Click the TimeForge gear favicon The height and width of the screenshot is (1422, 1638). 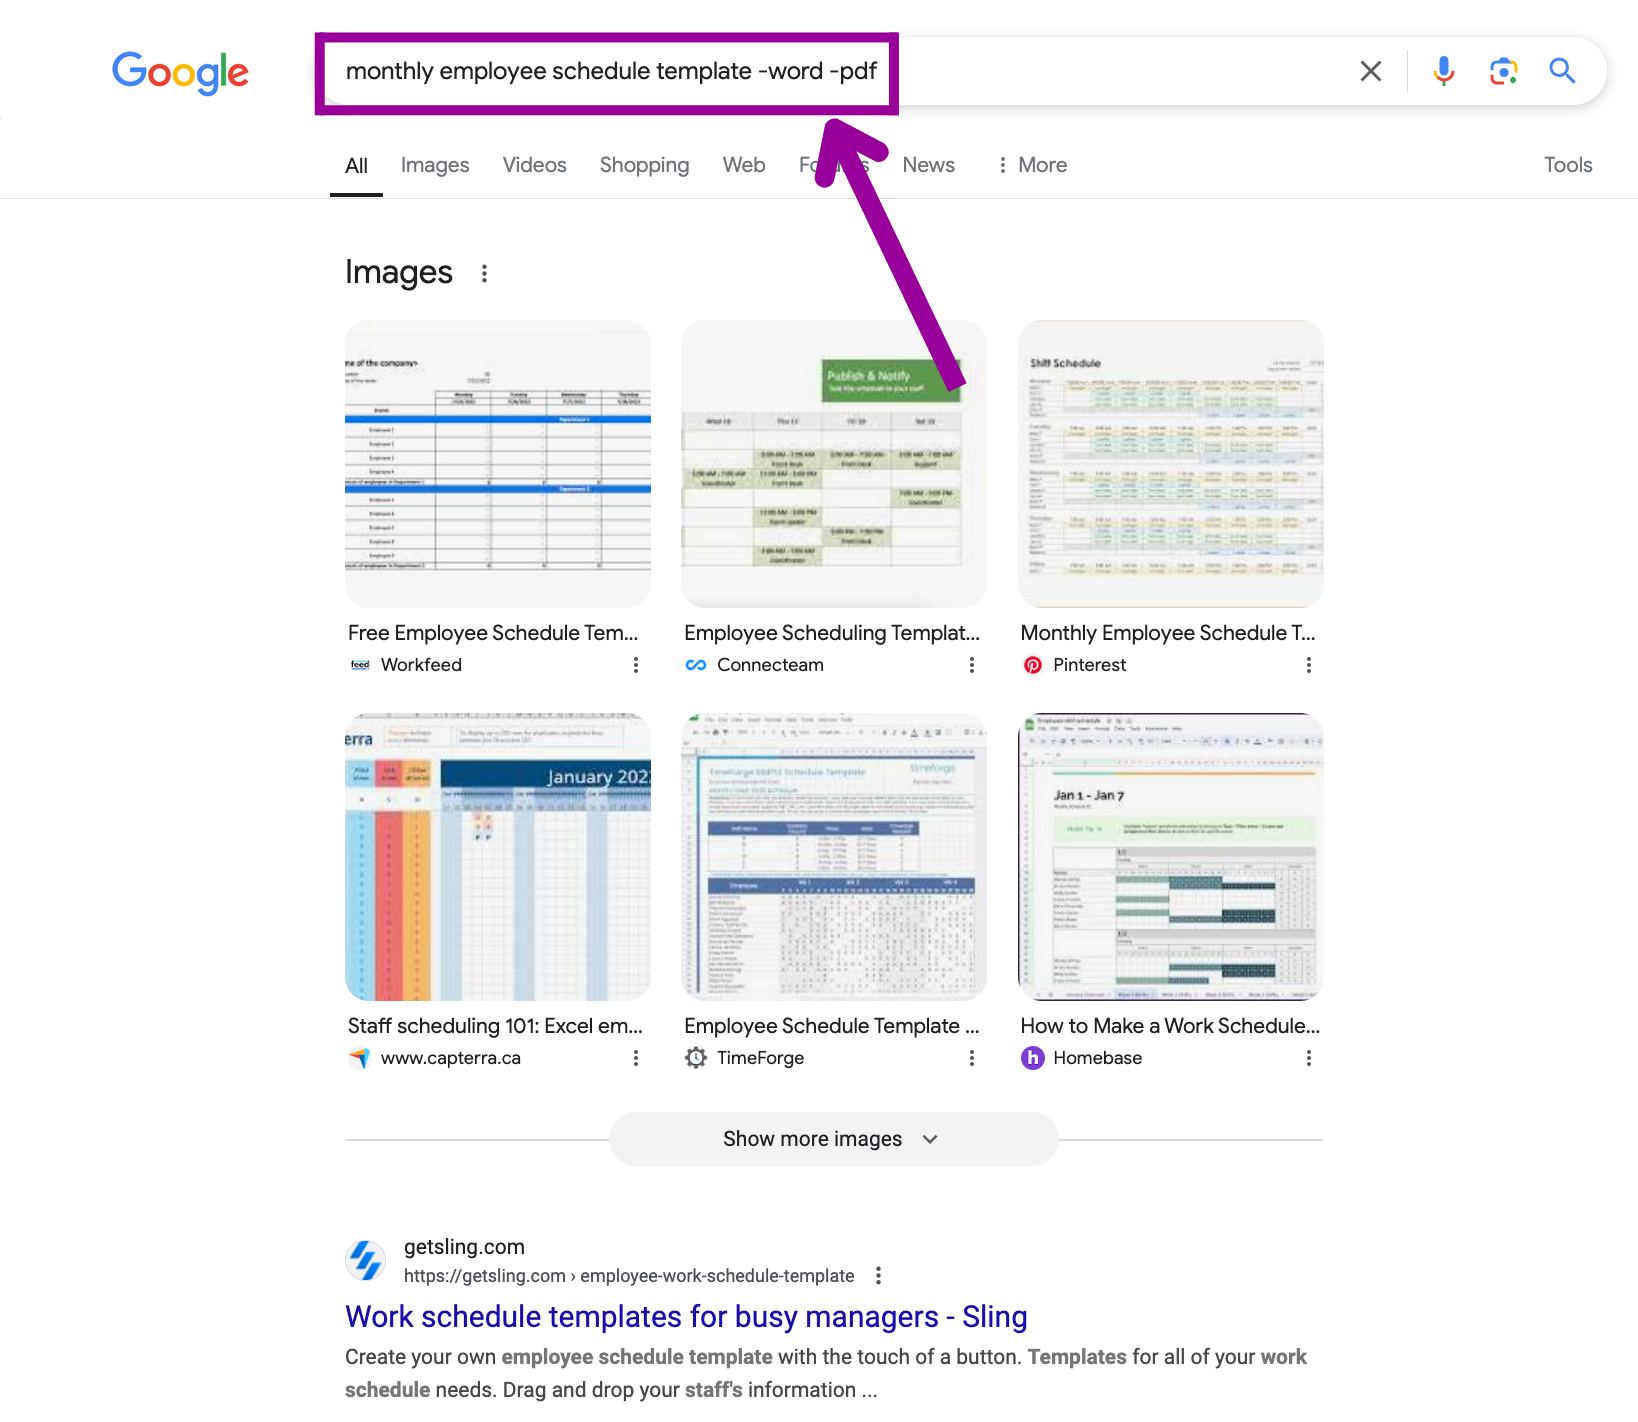coord(696,1058)
